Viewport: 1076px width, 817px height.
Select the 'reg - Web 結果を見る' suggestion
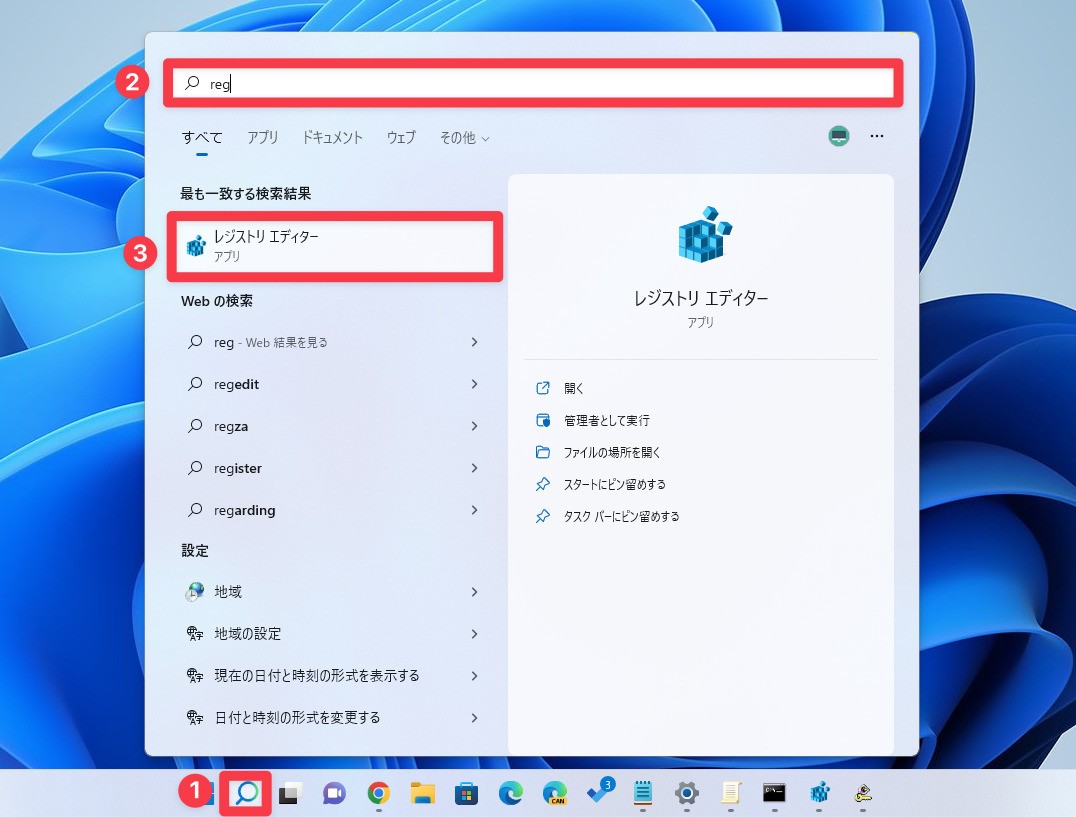(332, 342)
